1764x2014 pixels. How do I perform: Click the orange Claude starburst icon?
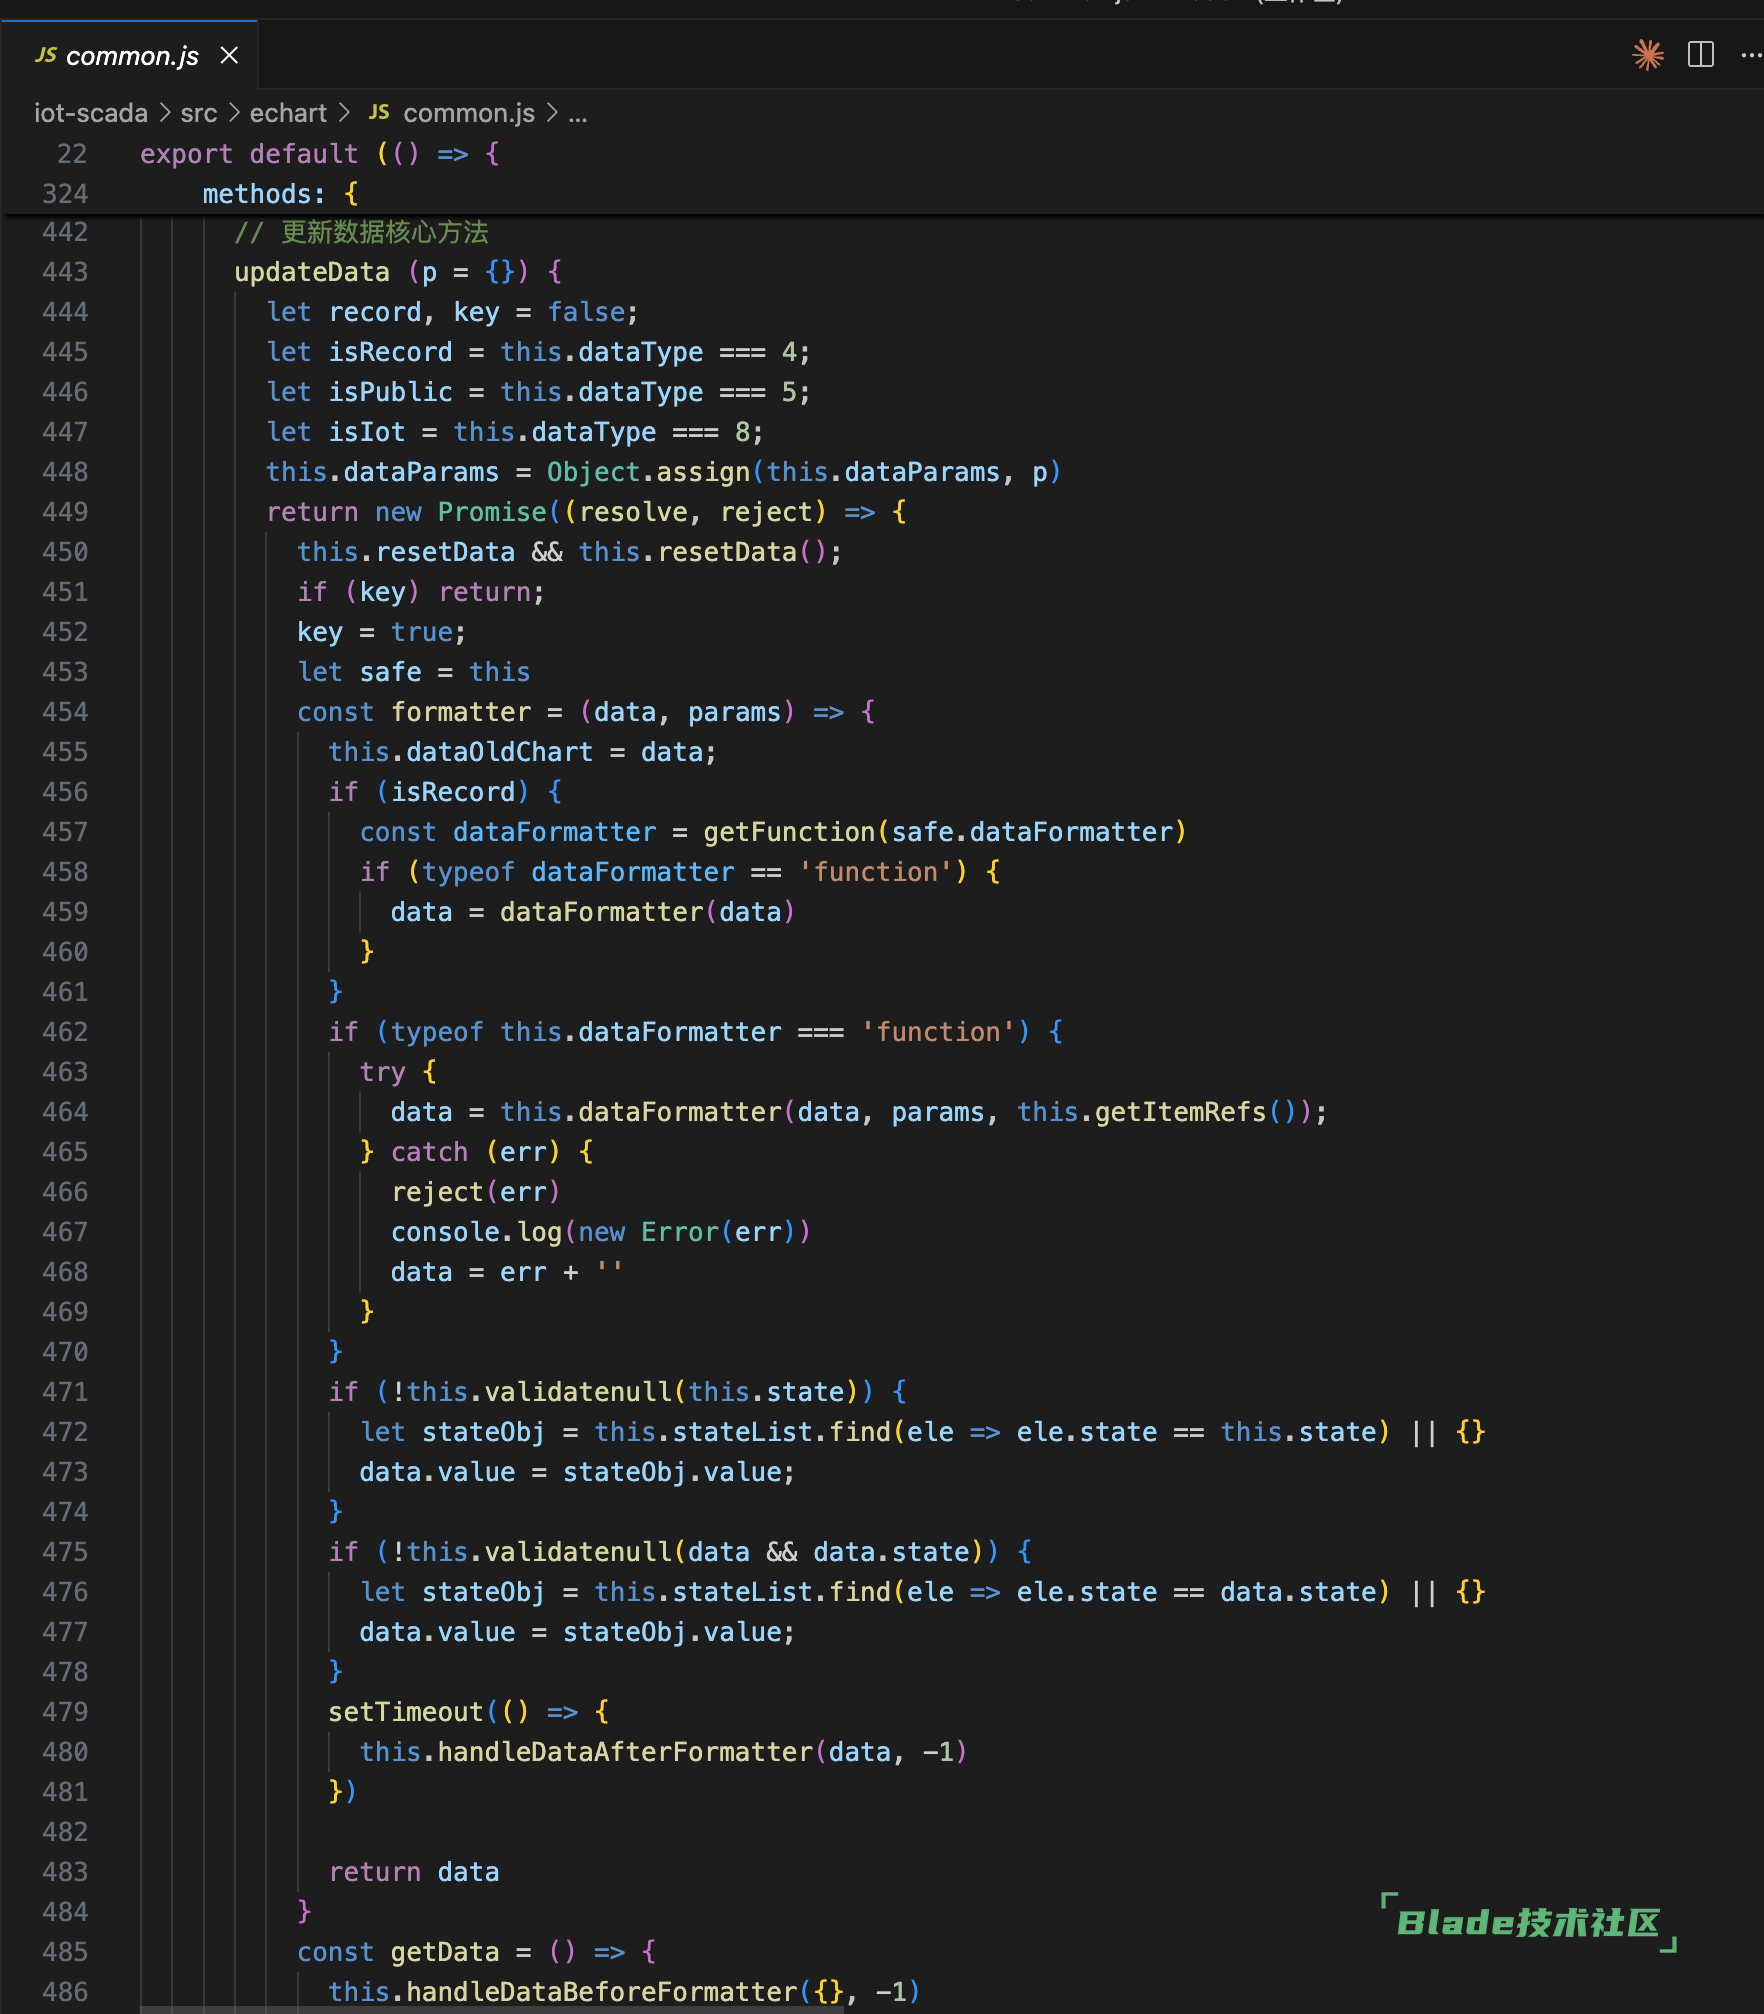pos(1647,55)
